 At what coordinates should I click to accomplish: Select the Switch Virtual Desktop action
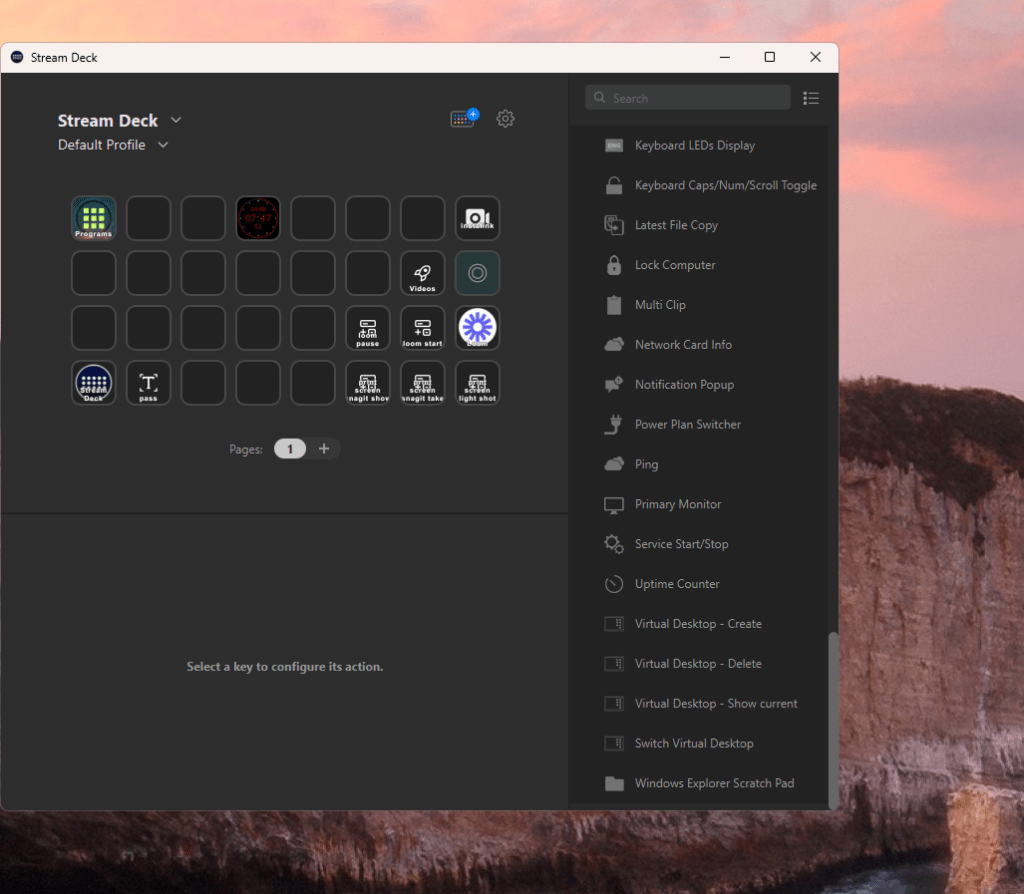pos(694,743)
